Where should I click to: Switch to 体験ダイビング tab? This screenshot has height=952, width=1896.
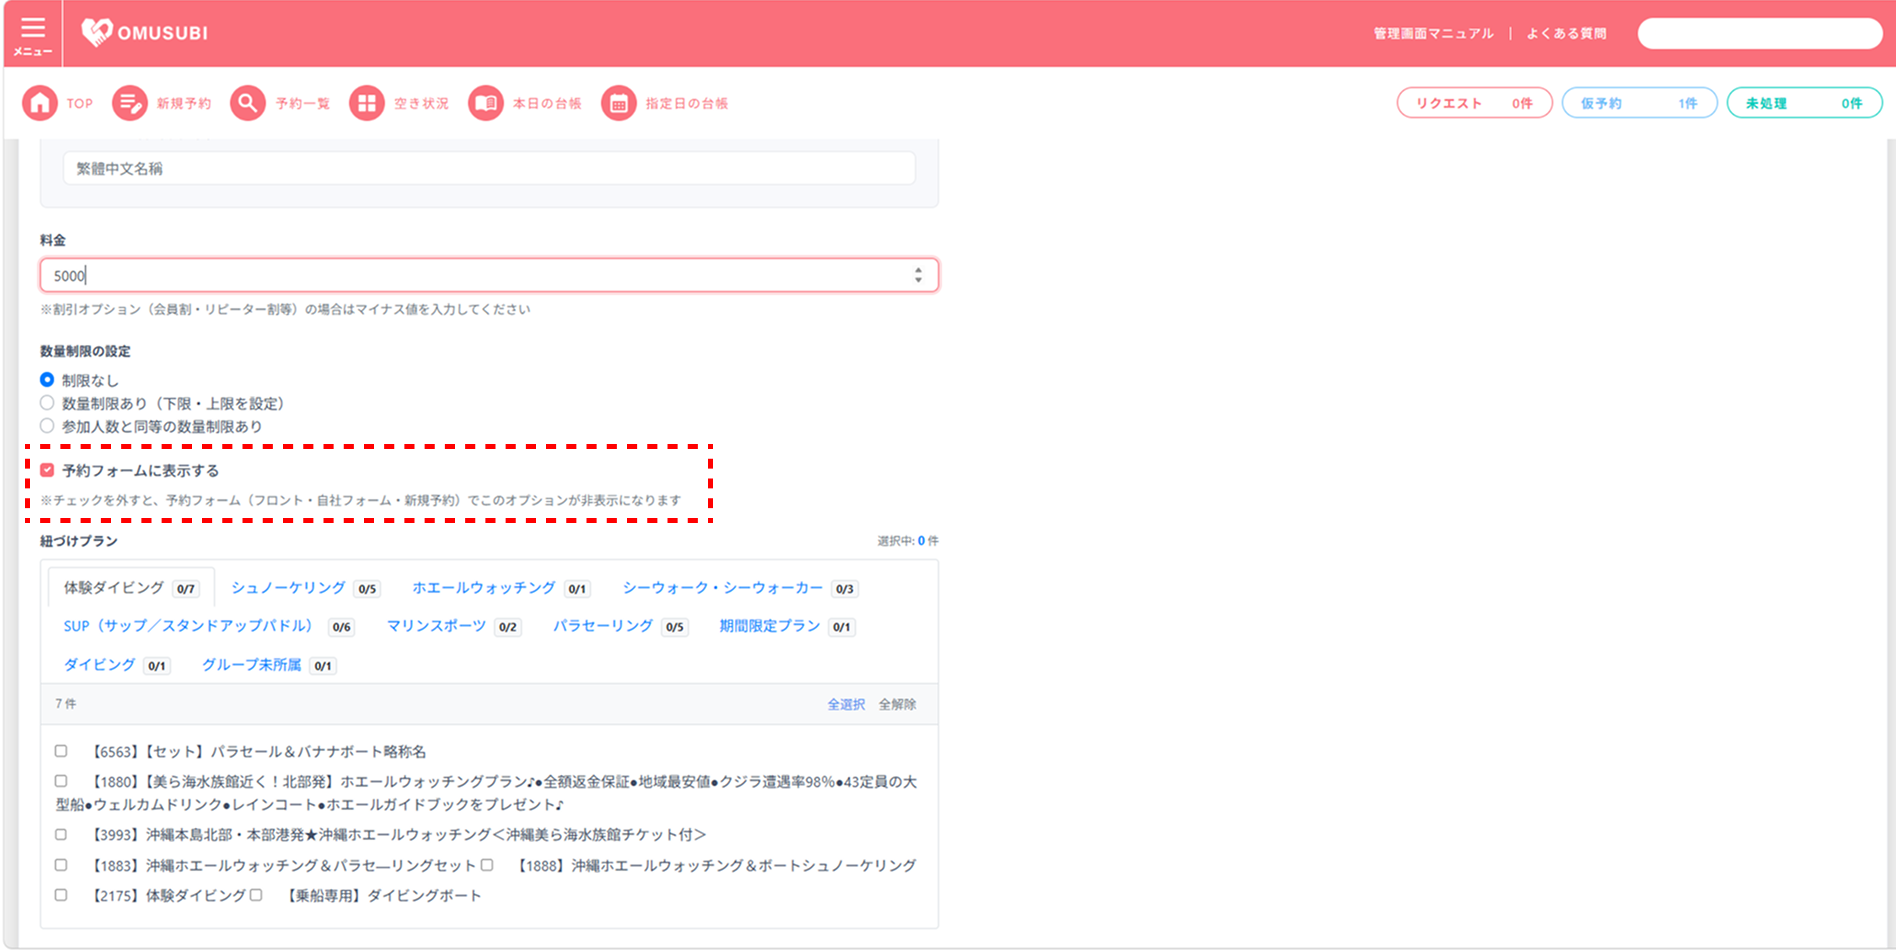point(131,588)
